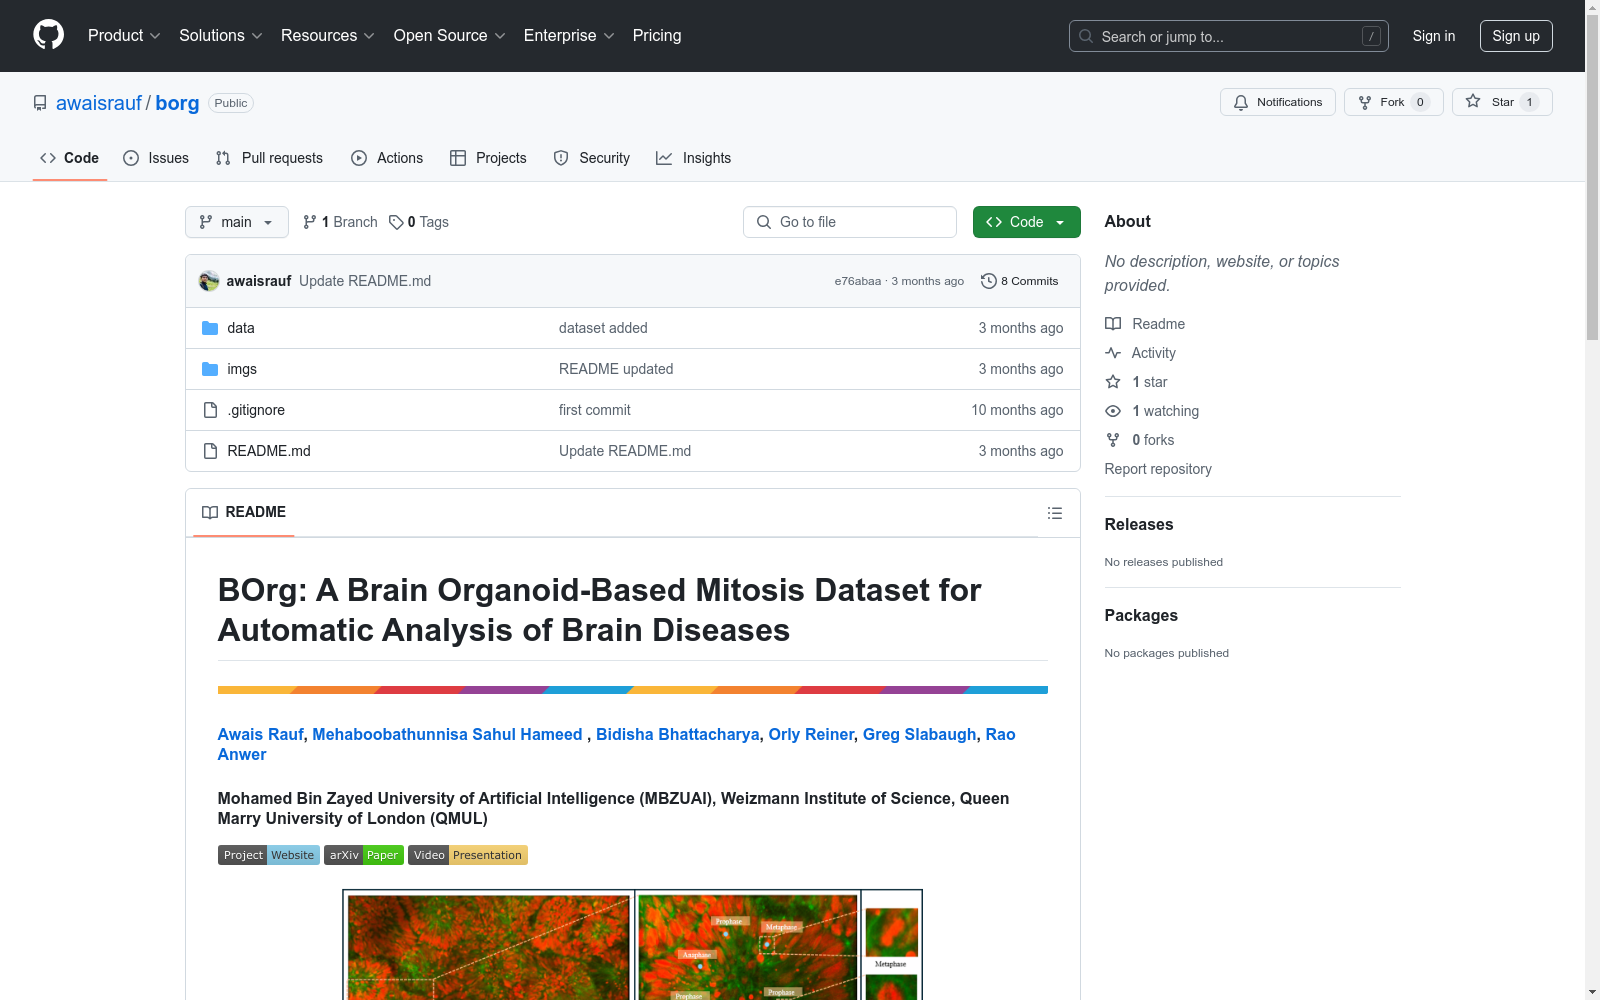Fork the borg repository
This screenshot has width=1600, height=1000.
pyautogui.click(x=1394, y=102)
